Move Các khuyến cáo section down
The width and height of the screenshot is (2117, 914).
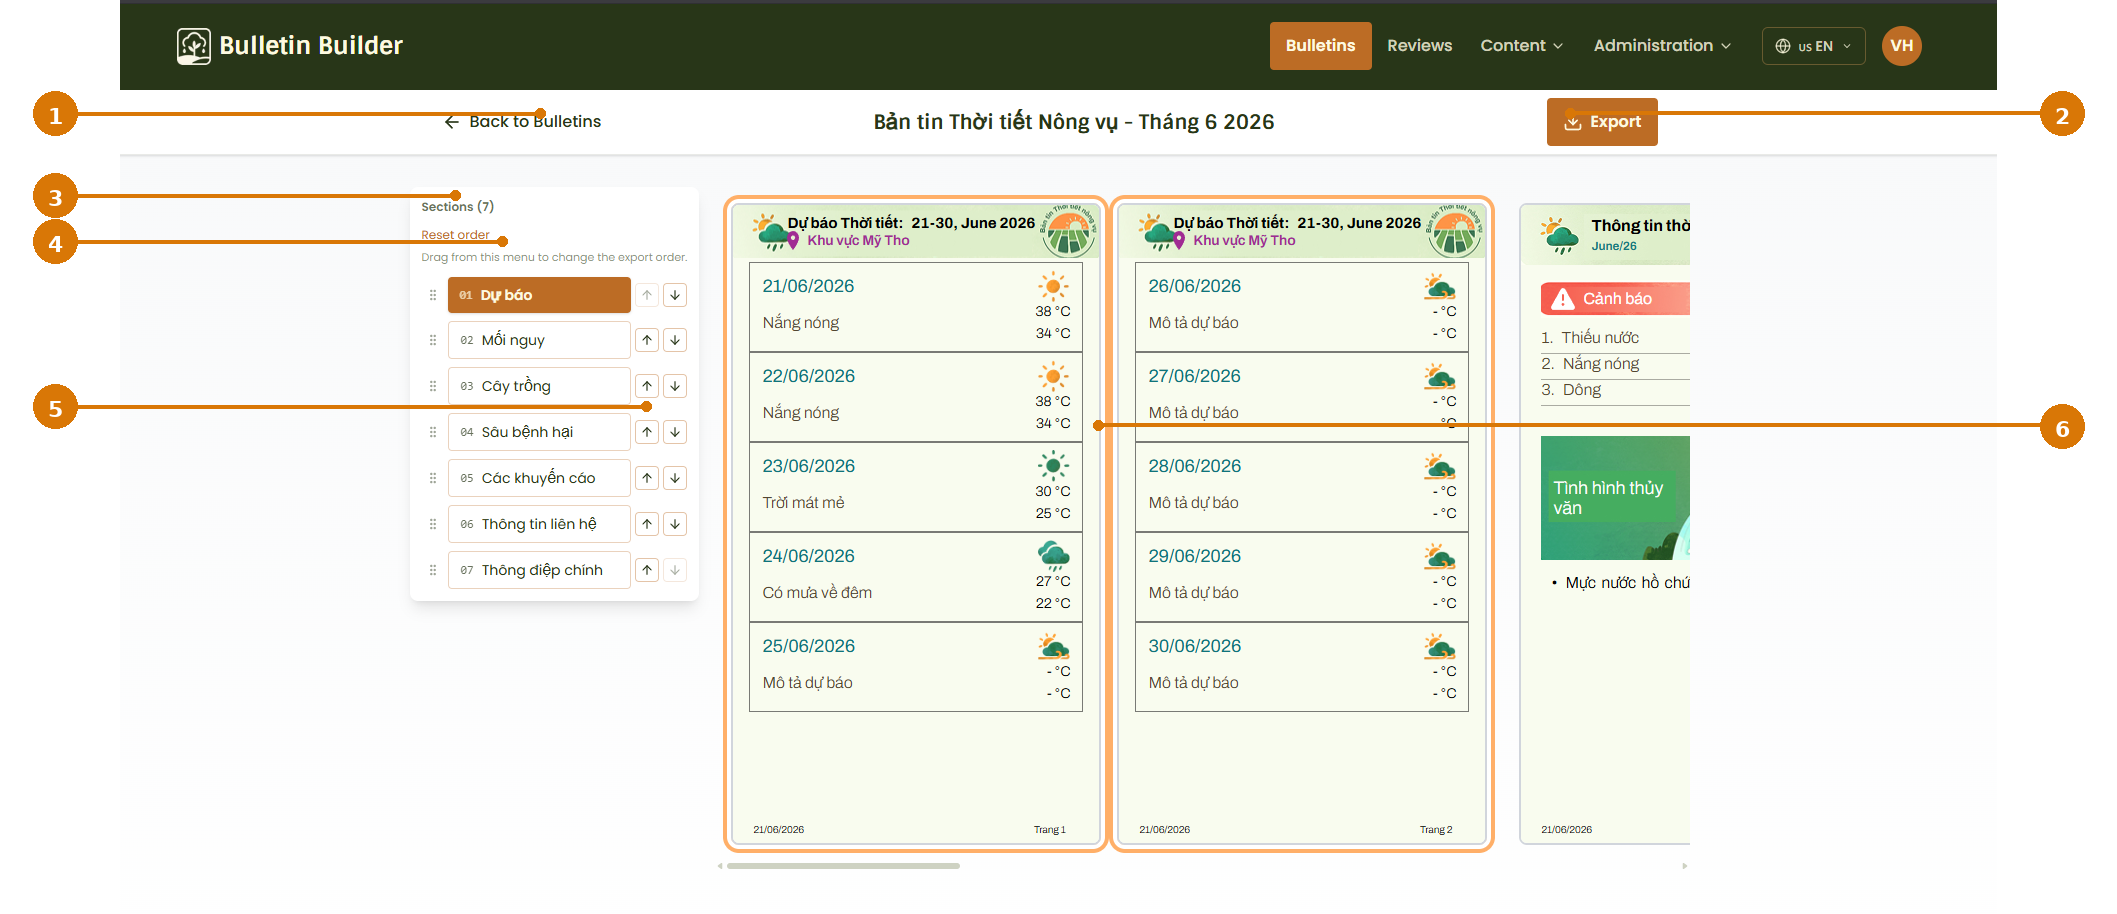coord(675,478)
